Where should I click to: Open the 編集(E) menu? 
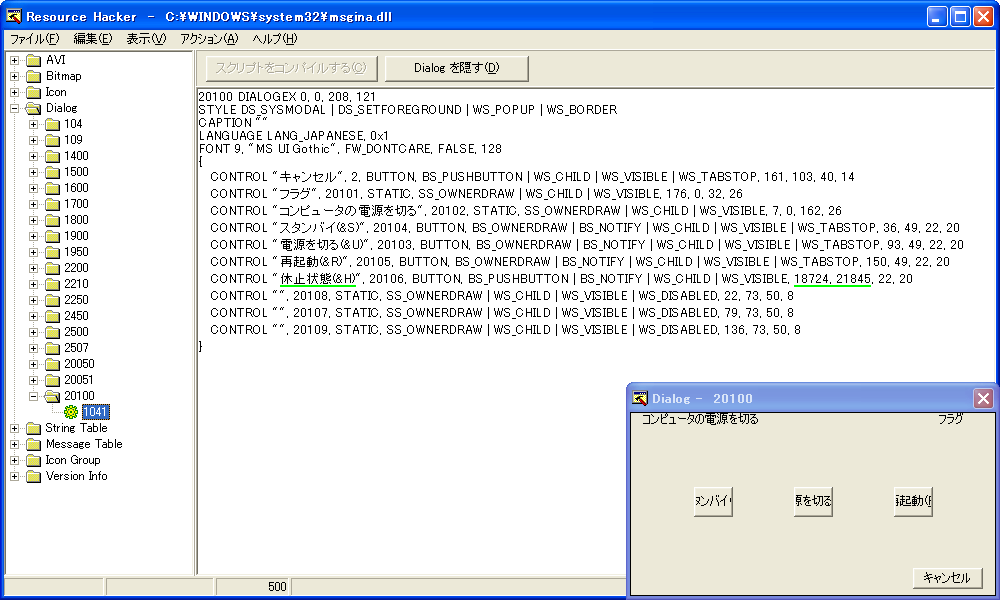tap(92, 39)
